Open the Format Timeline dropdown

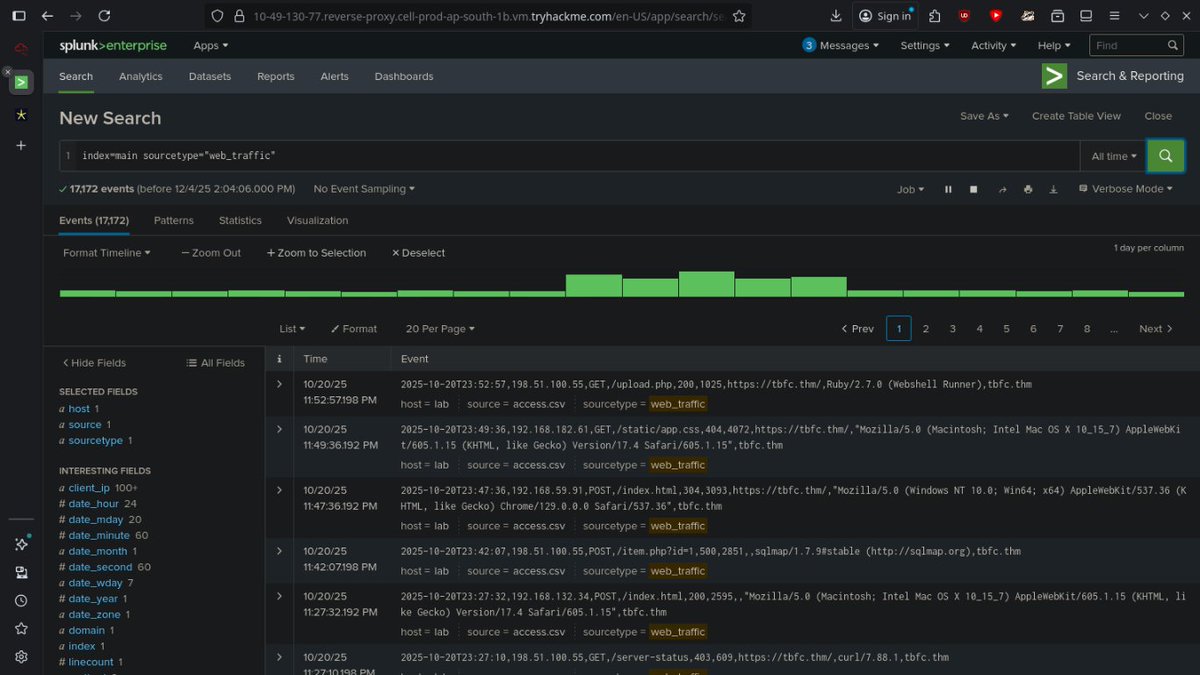(x=107, y=253)
